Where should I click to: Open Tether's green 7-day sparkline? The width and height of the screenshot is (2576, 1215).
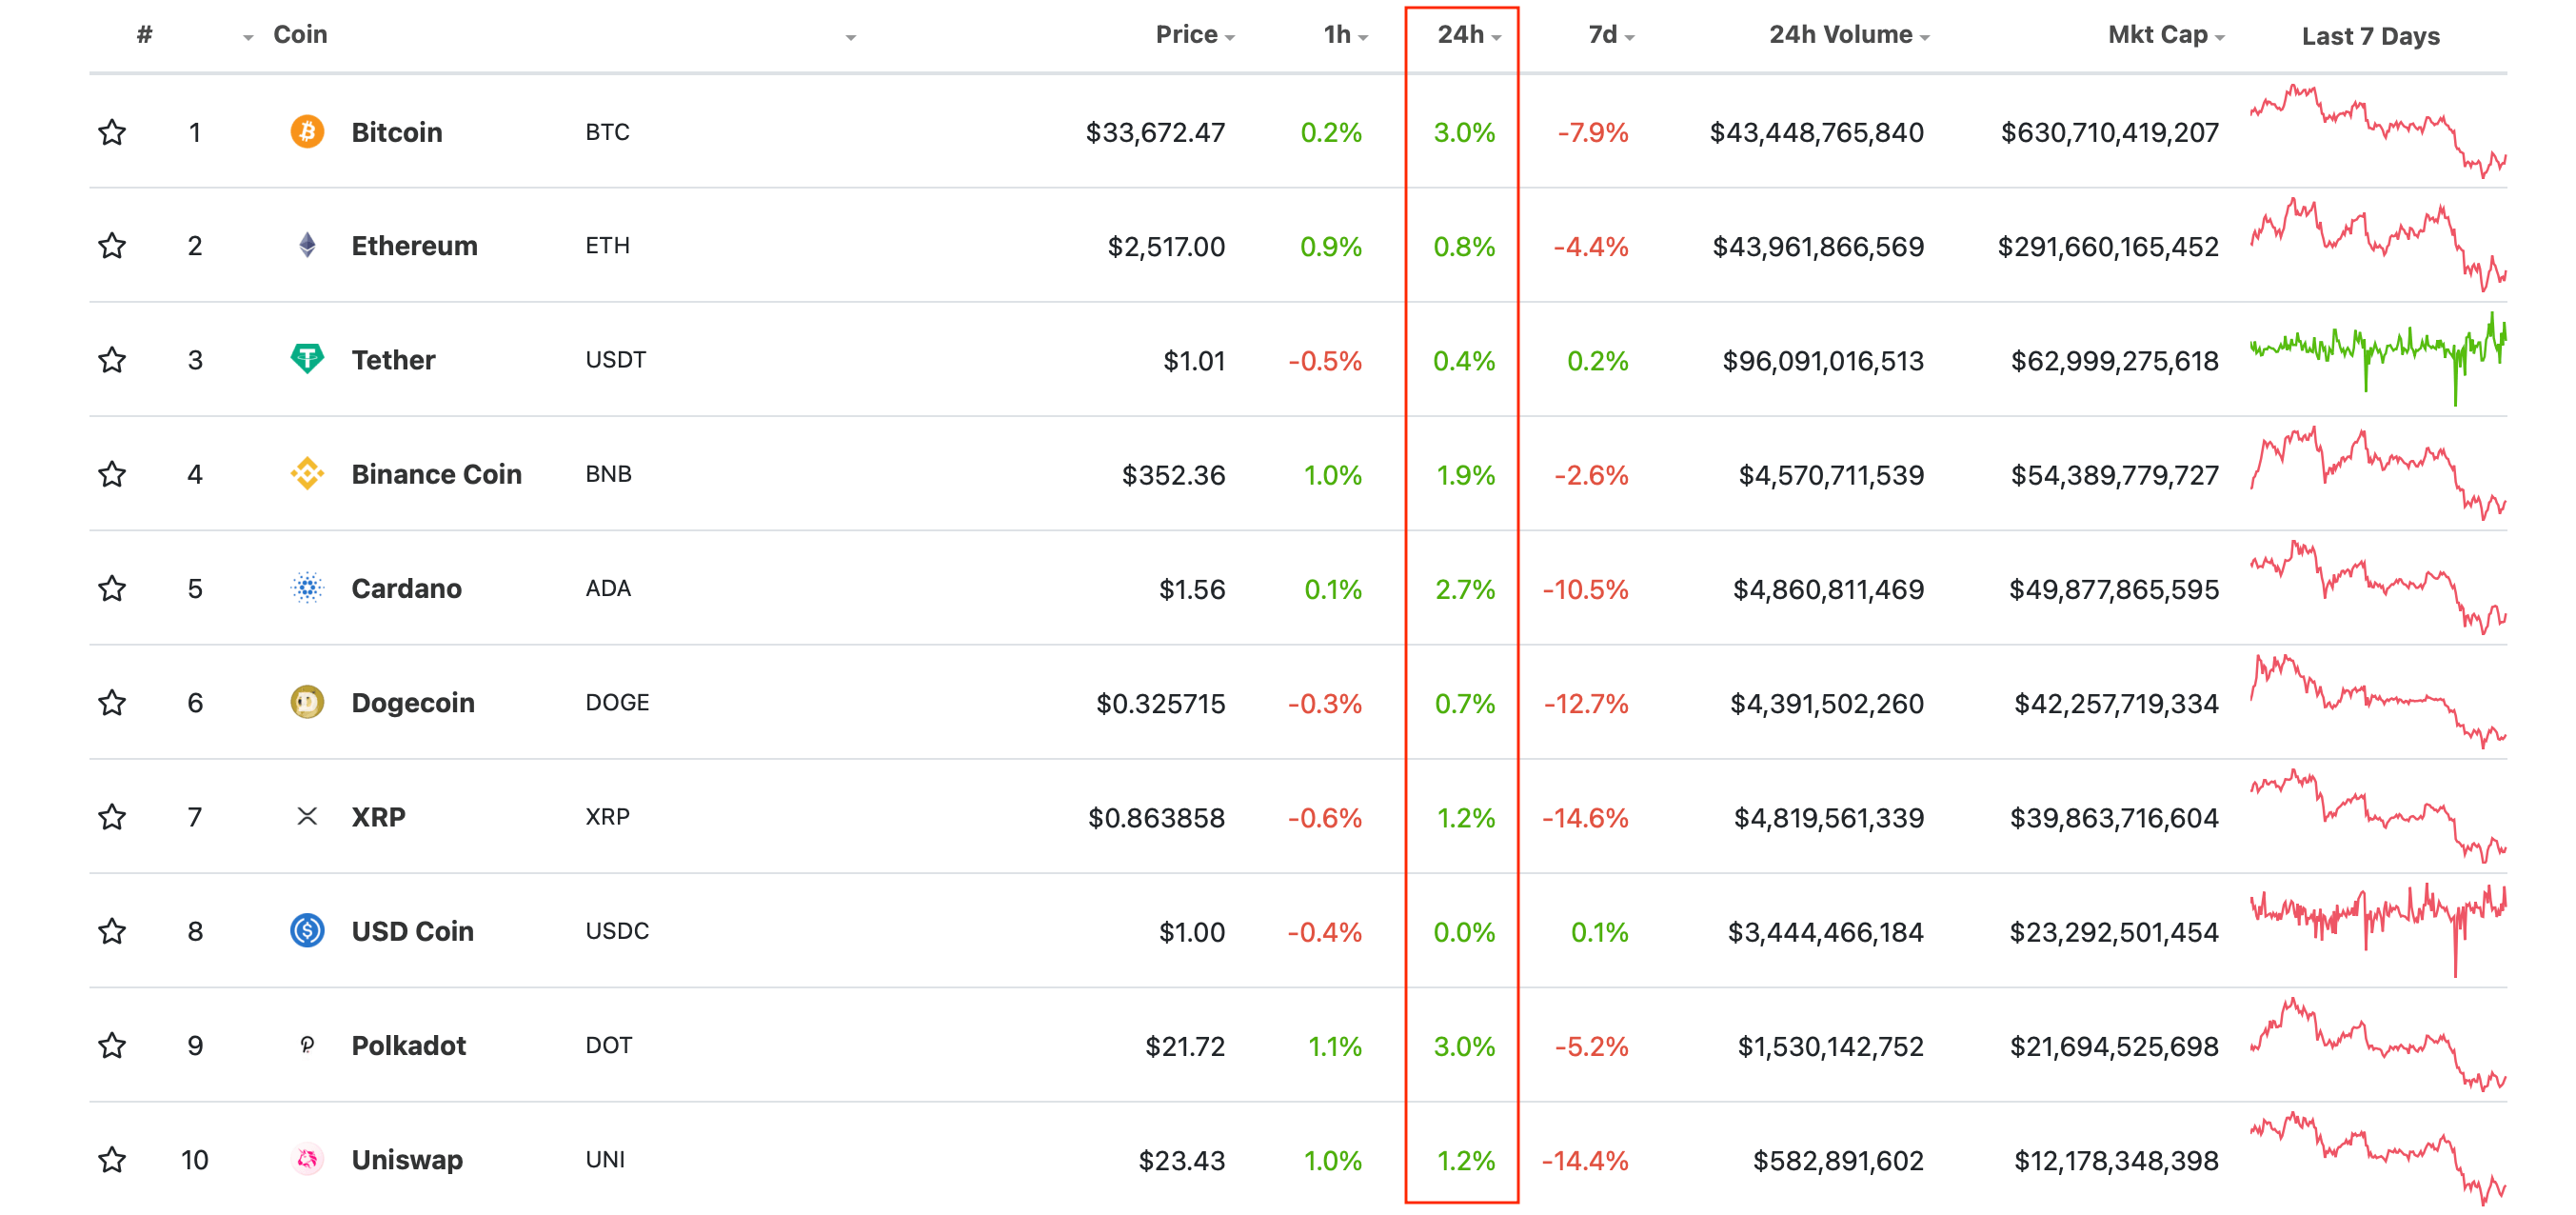2378,360
